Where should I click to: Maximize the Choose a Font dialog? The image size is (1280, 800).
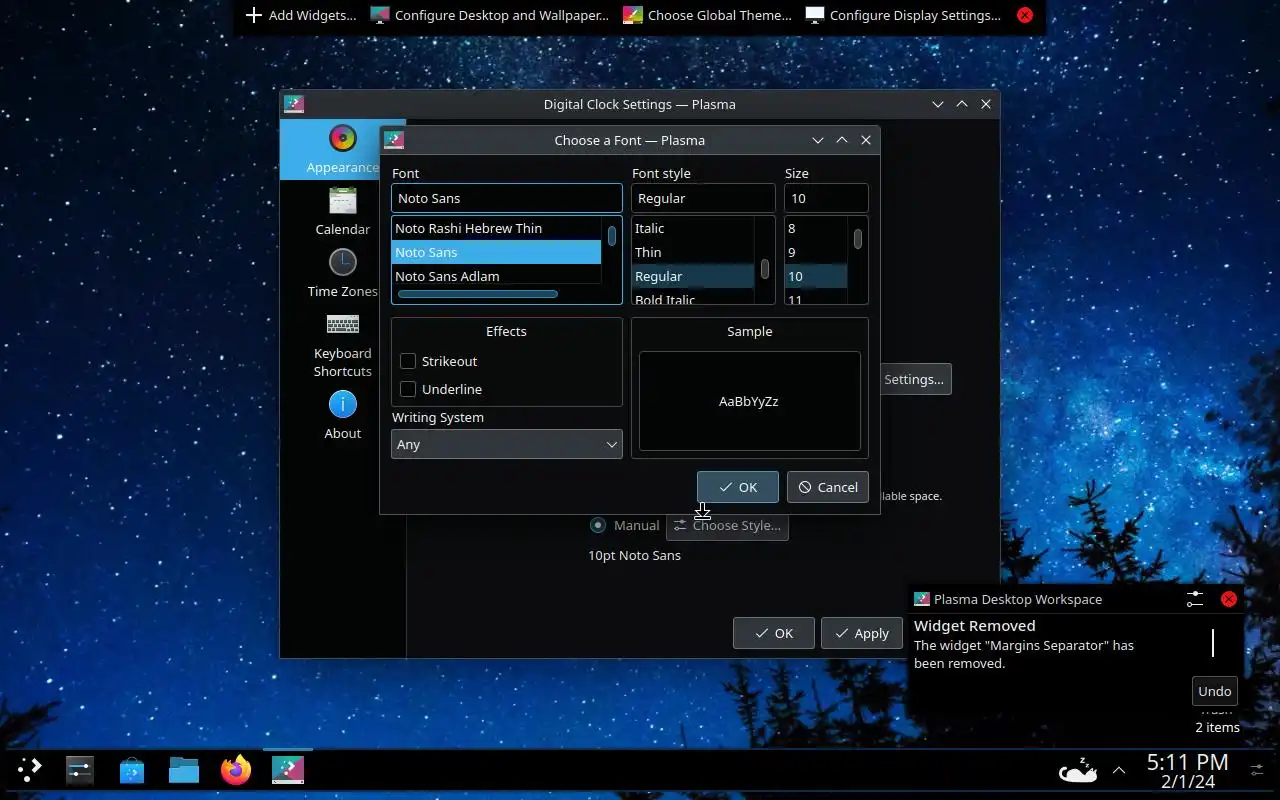(x=842, y=140)
